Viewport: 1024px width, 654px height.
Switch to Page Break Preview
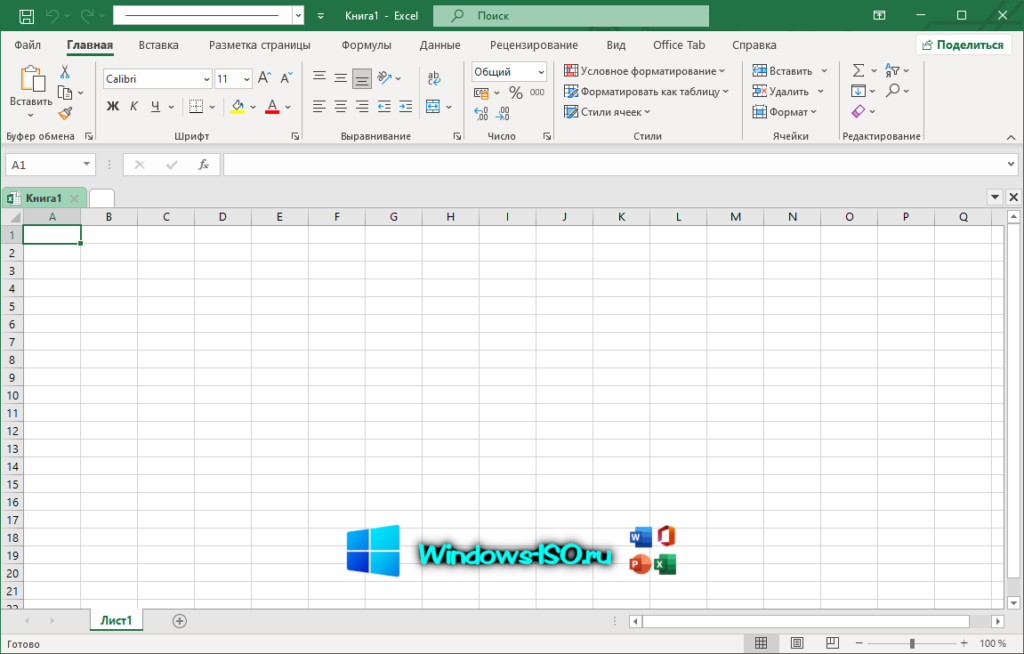pos(832,644)
